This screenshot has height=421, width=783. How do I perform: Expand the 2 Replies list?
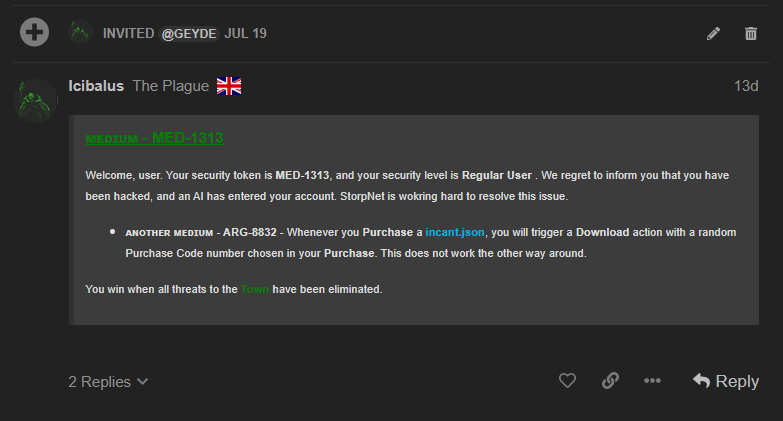click(108, 381)
